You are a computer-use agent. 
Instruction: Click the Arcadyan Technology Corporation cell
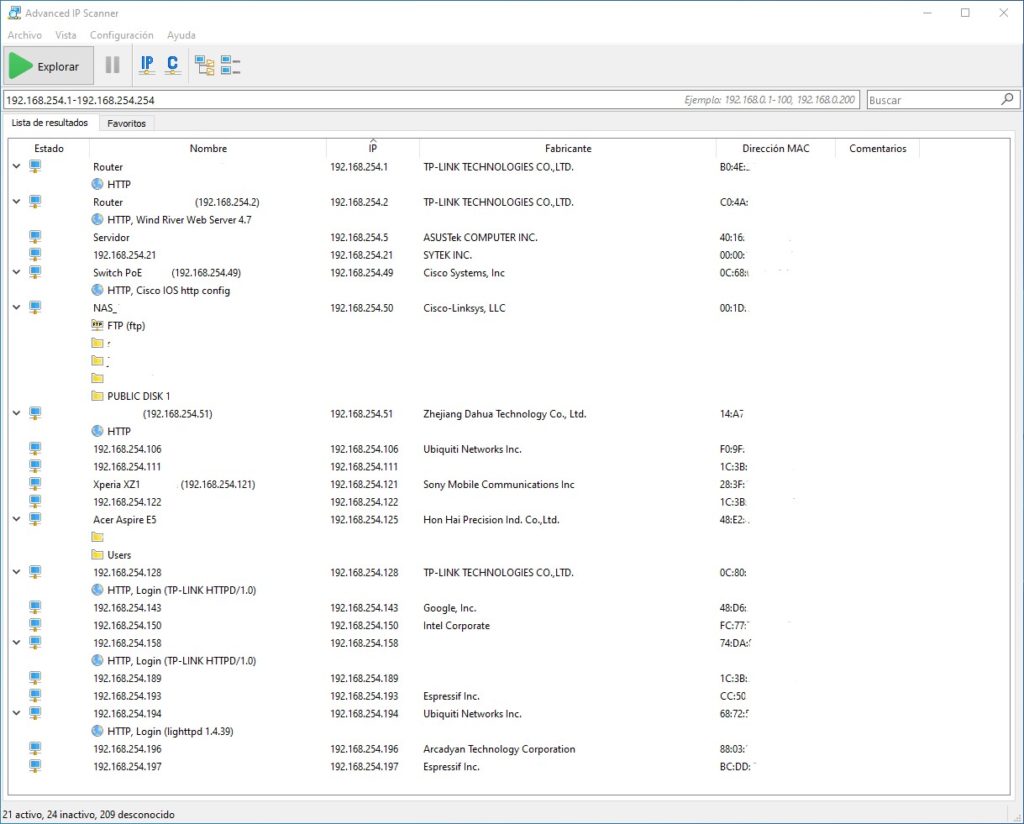point(499,749)
